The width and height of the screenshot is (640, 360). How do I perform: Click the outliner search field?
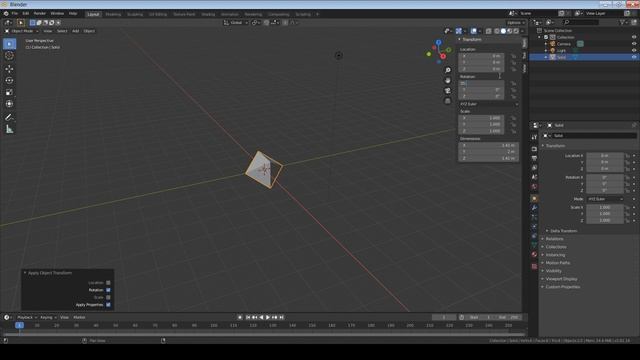[581, 22]
